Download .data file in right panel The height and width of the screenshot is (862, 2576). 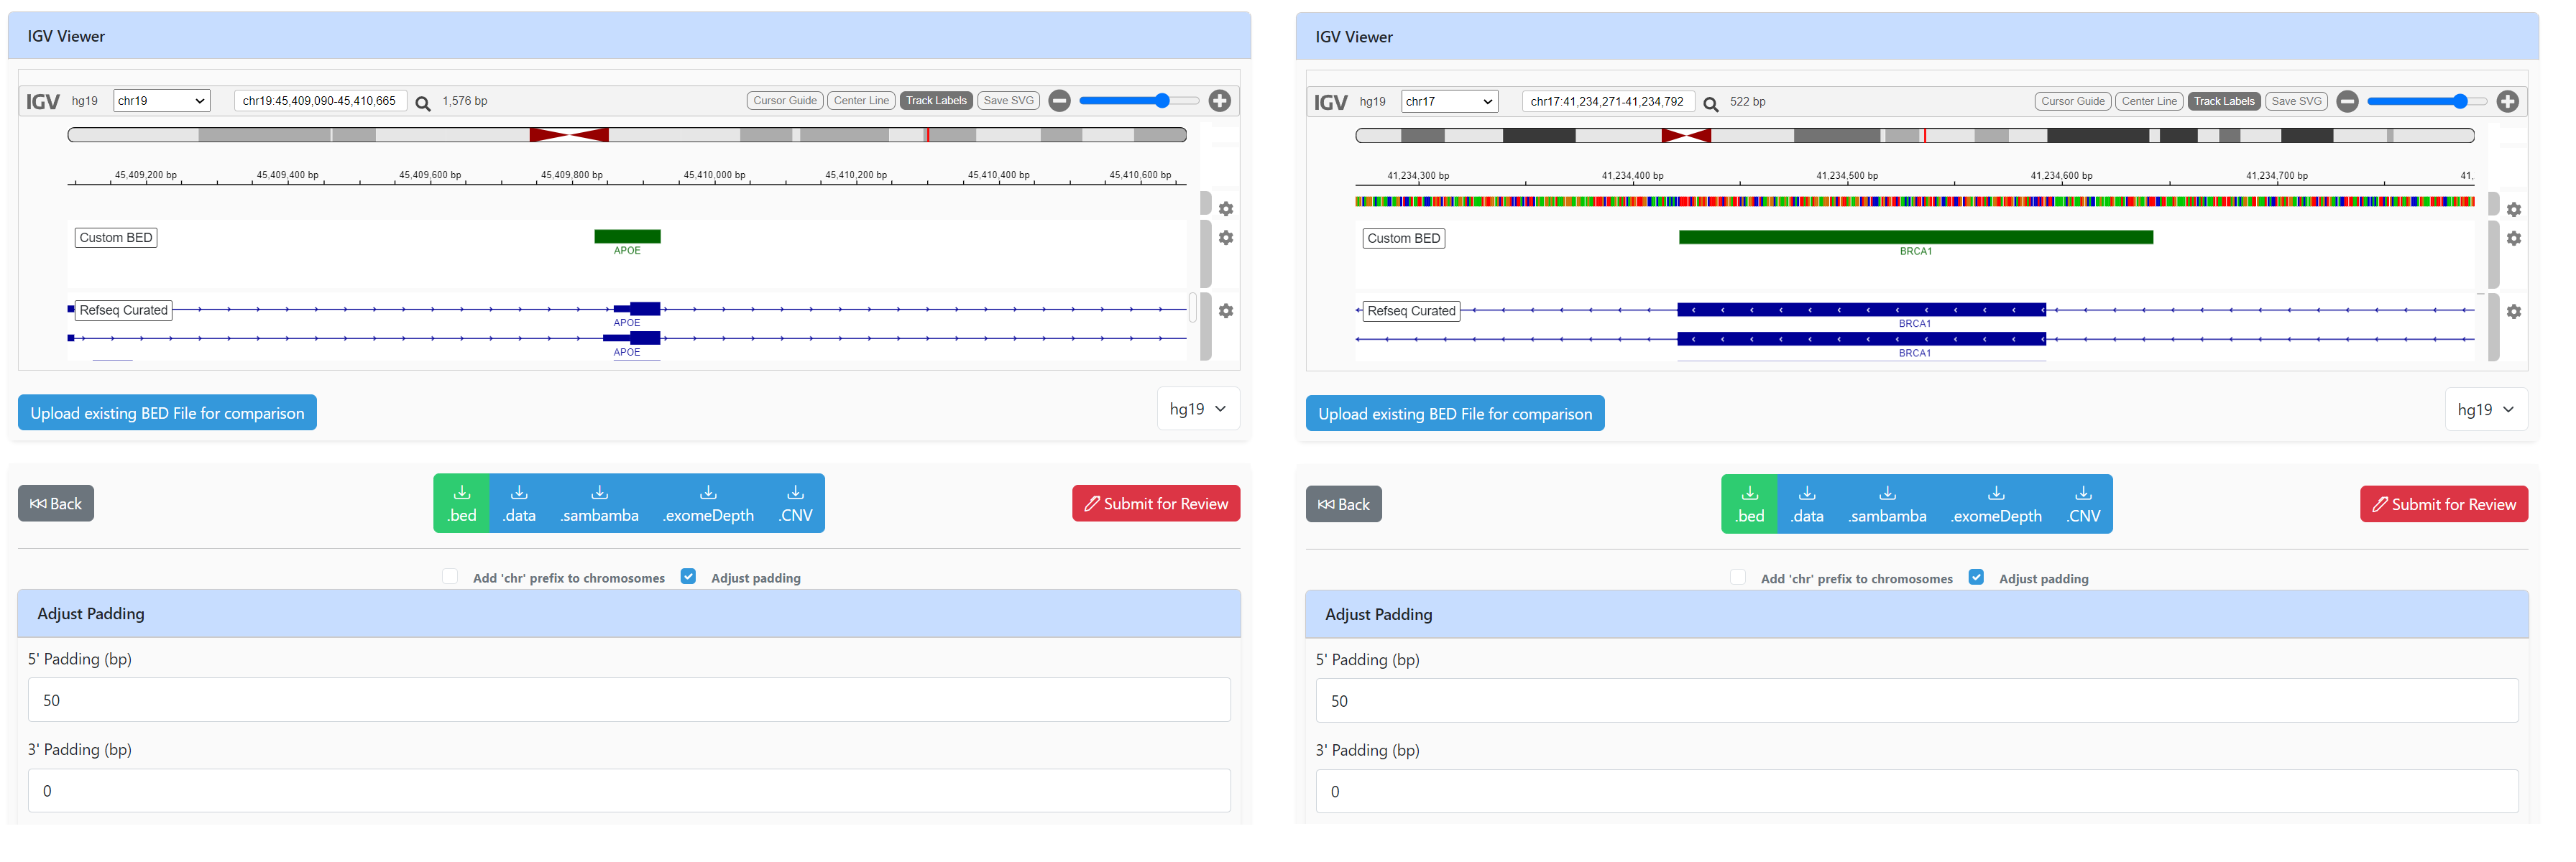[x=1807, y=504]
